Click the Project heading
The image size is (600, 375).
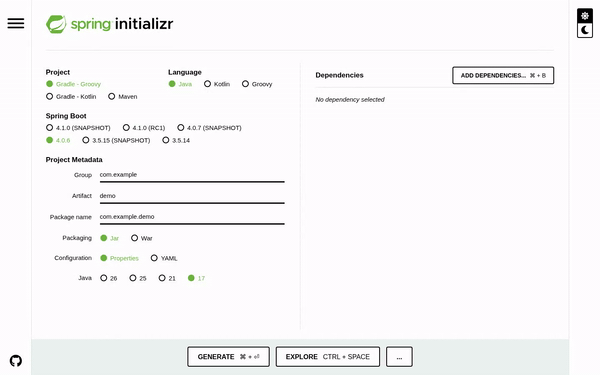click(x=58, y=72)
